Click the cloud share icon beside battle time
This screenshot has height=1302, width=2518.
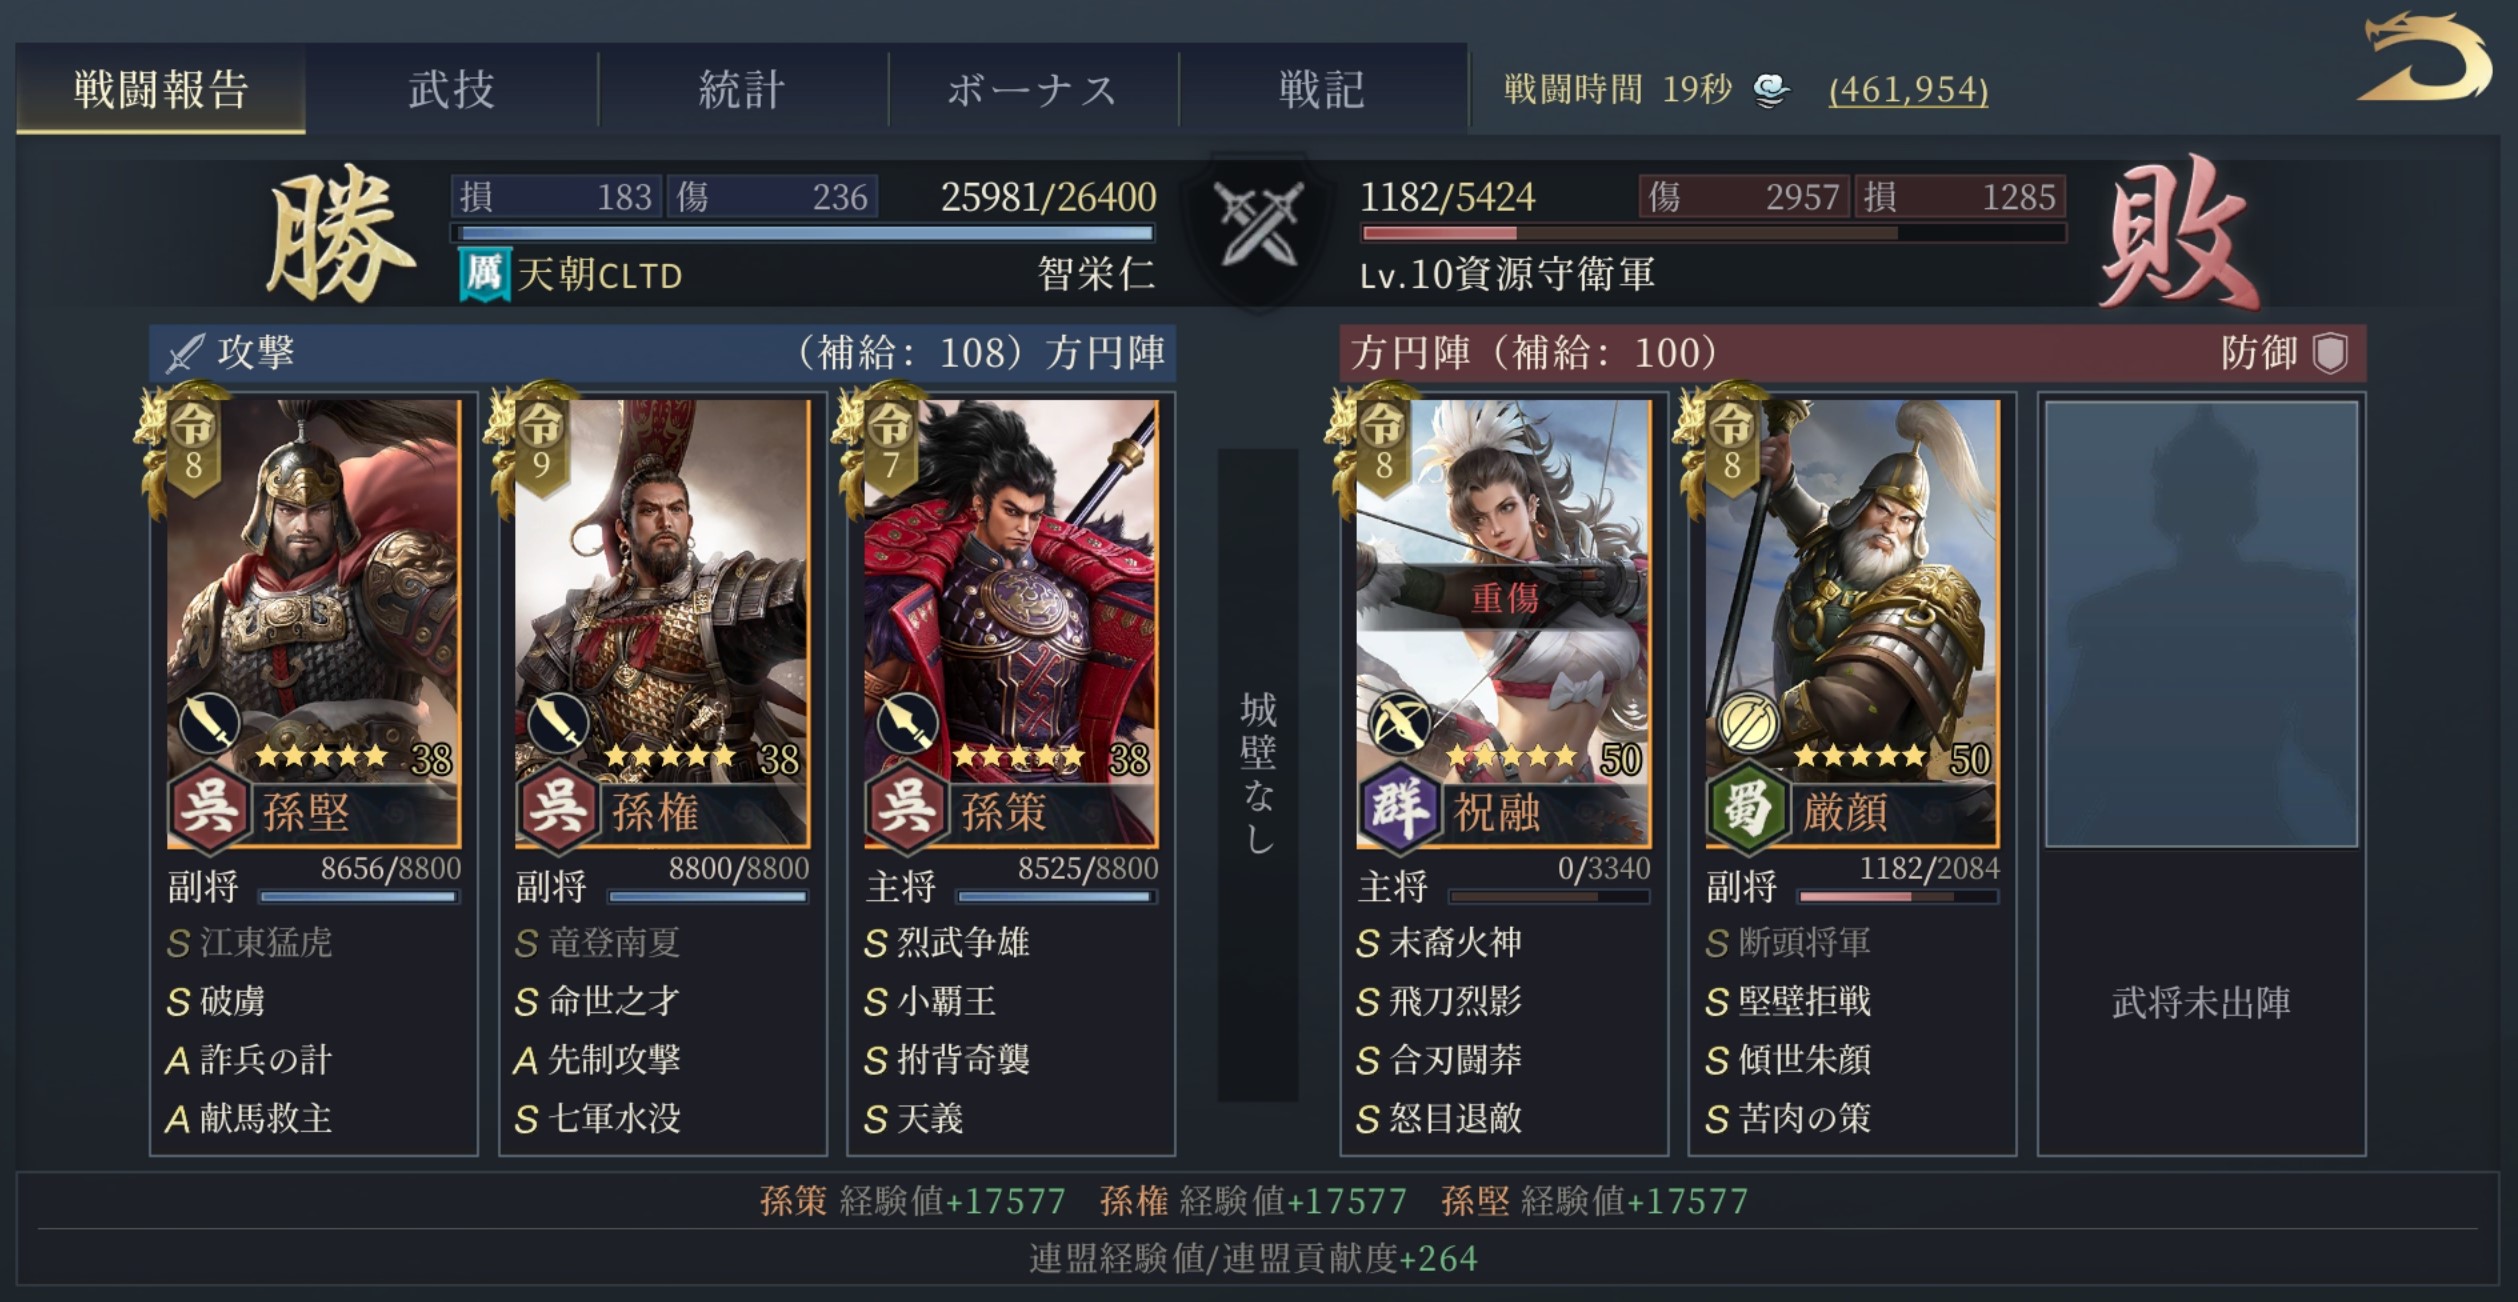1771,91
